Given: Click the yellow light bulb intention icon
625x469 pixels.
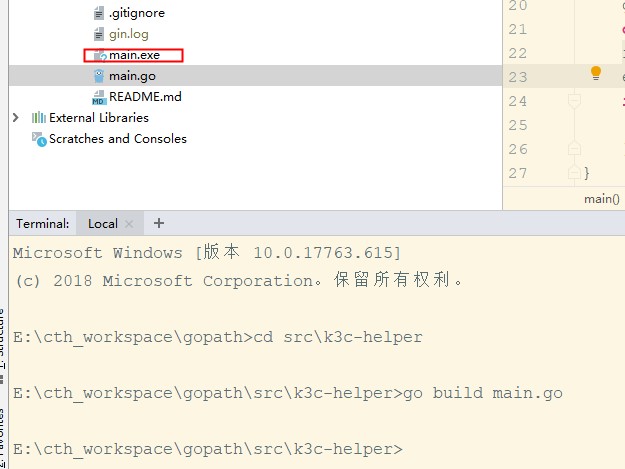Looking at the screenshot, I should tap(596, 73).
